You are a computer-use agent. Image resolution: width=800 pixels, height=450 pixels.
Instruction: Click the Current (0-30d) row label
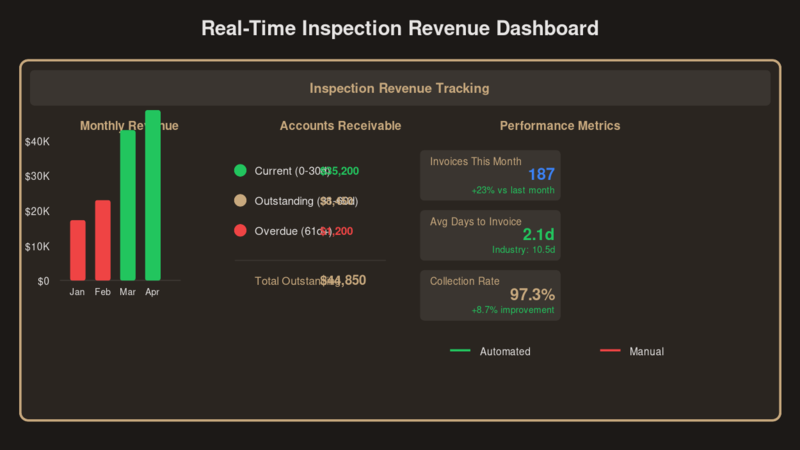(x=292, y=171)
